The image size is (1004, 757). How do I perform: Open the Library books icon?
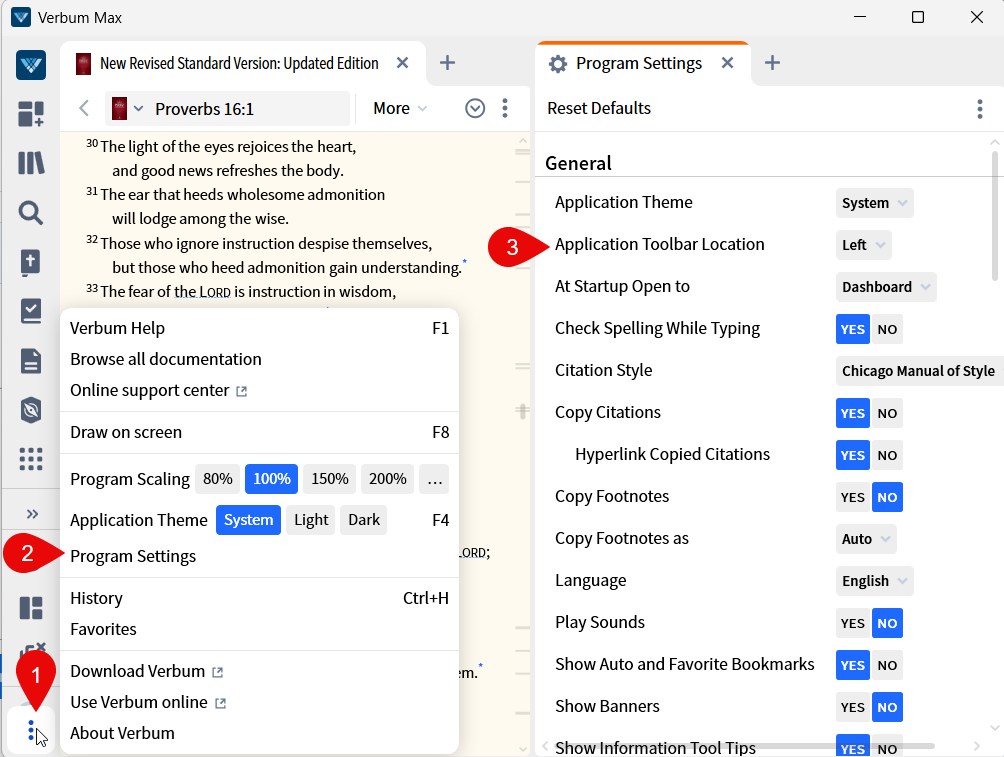(31, 163)
